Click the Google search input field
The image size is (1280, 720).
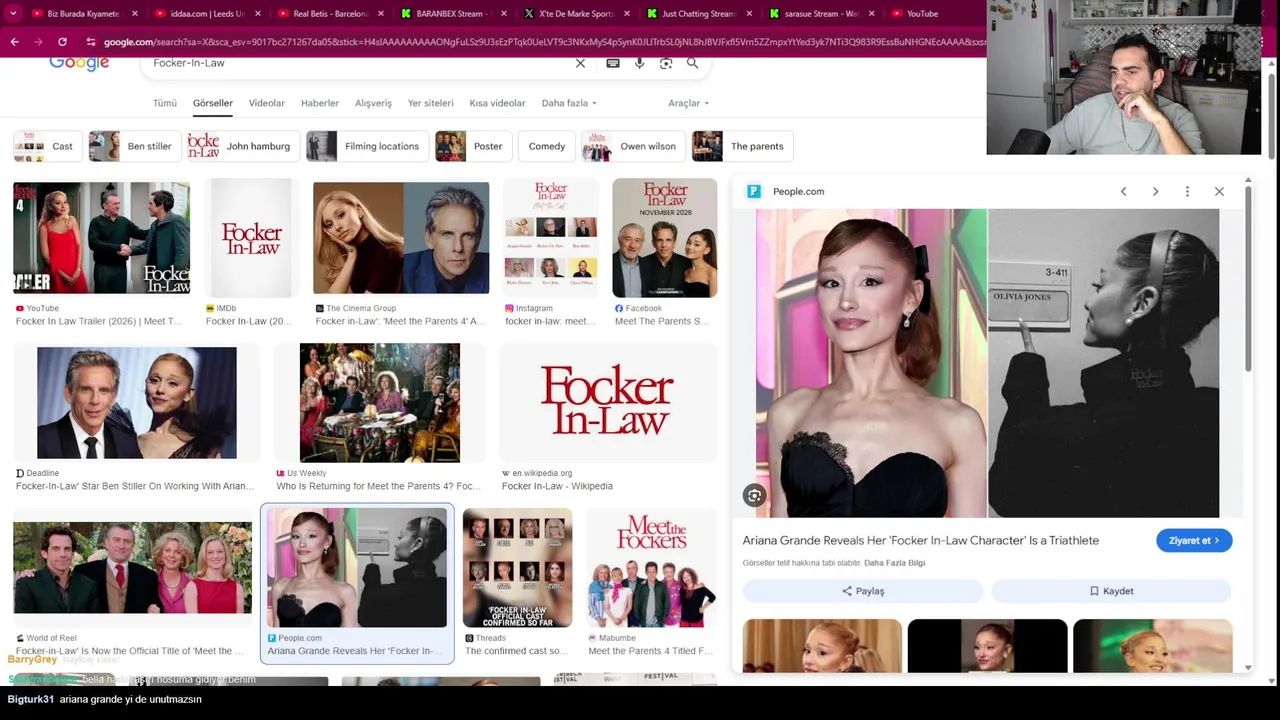360,63
